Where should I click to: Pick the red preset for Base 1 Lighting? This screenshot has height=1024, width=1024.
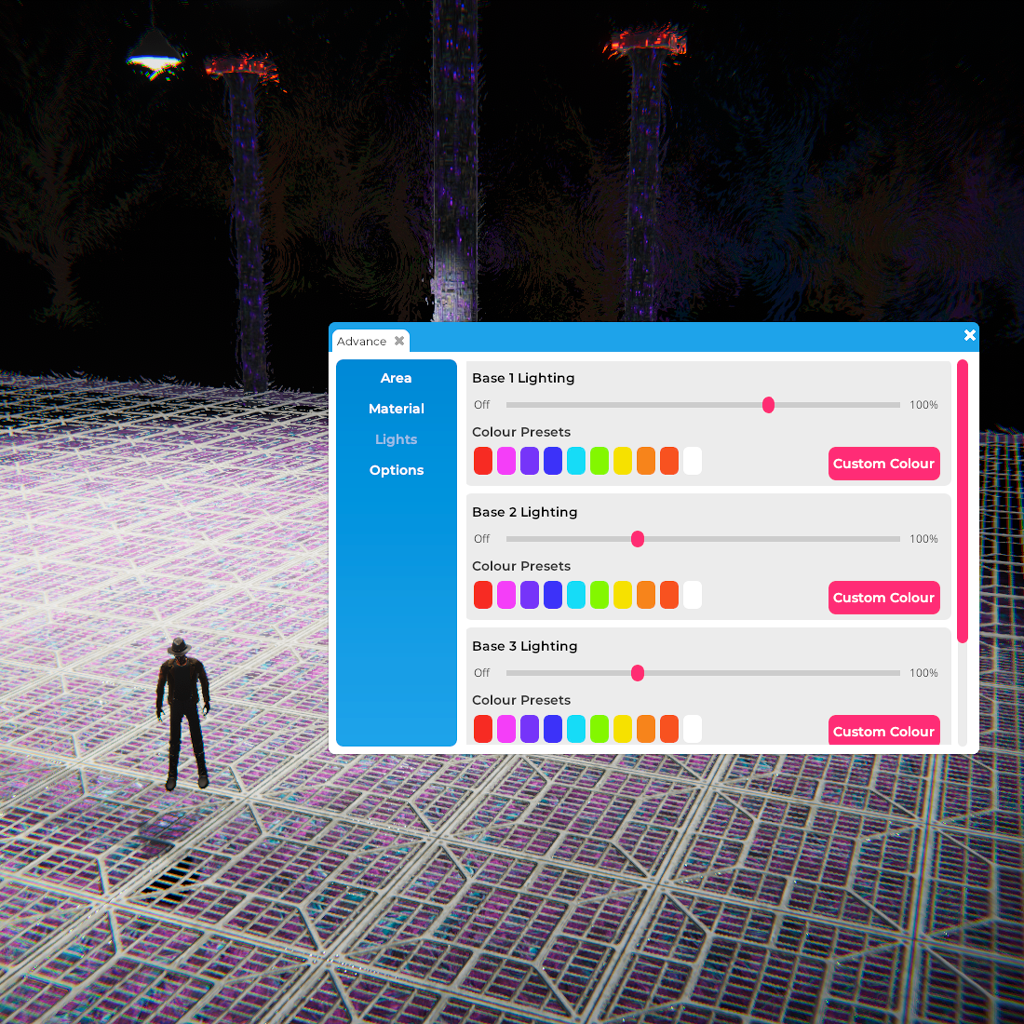(483, 461)
